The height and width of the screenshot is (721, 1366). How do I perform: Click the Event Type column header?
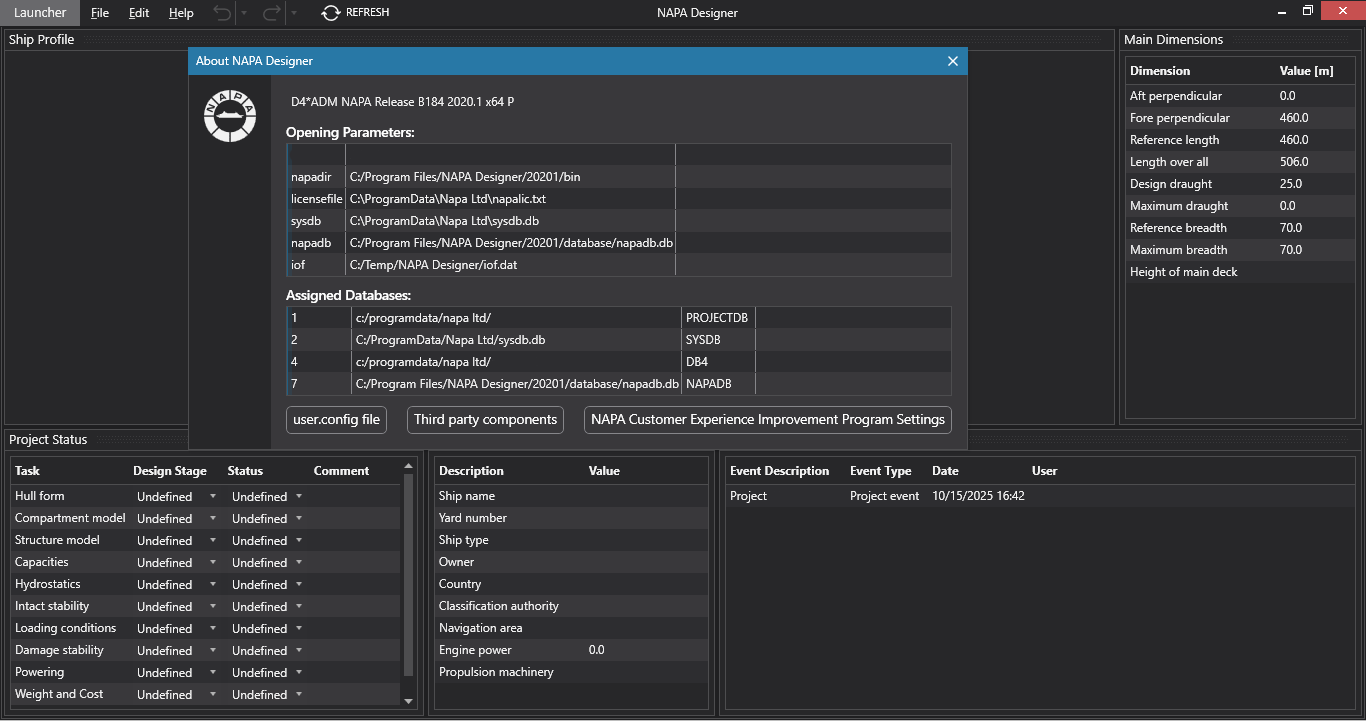point(881,471)
